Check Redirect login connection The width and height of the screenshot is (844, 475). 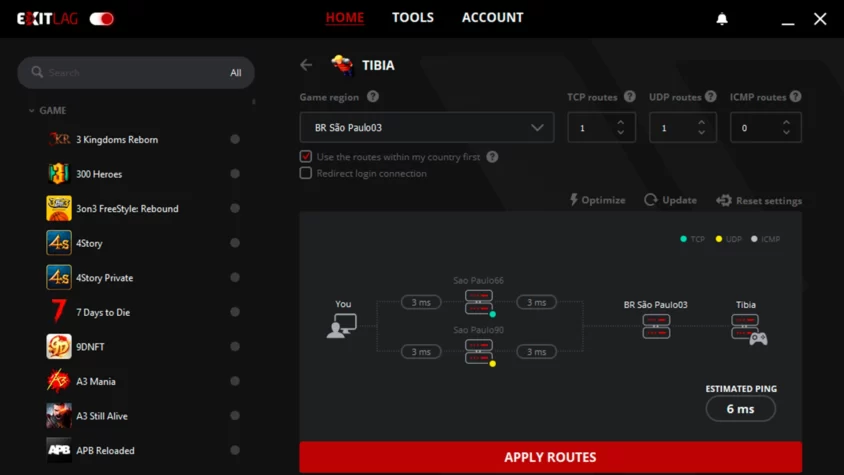[x=306, y=173]
